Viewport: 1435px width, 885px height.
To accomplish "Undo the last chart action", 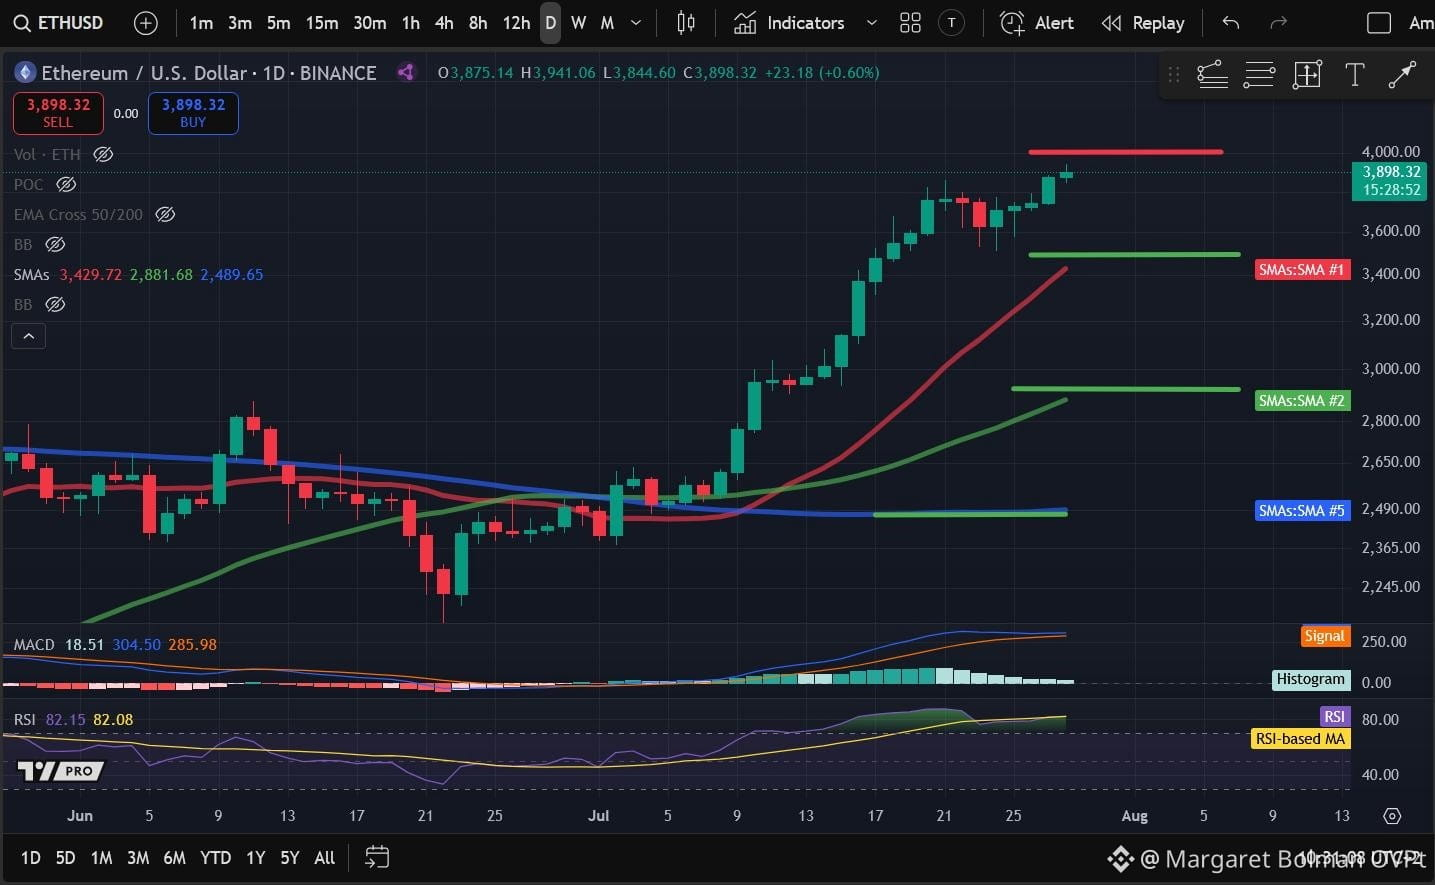I will pyautogui.click(x=1231, y=23).
